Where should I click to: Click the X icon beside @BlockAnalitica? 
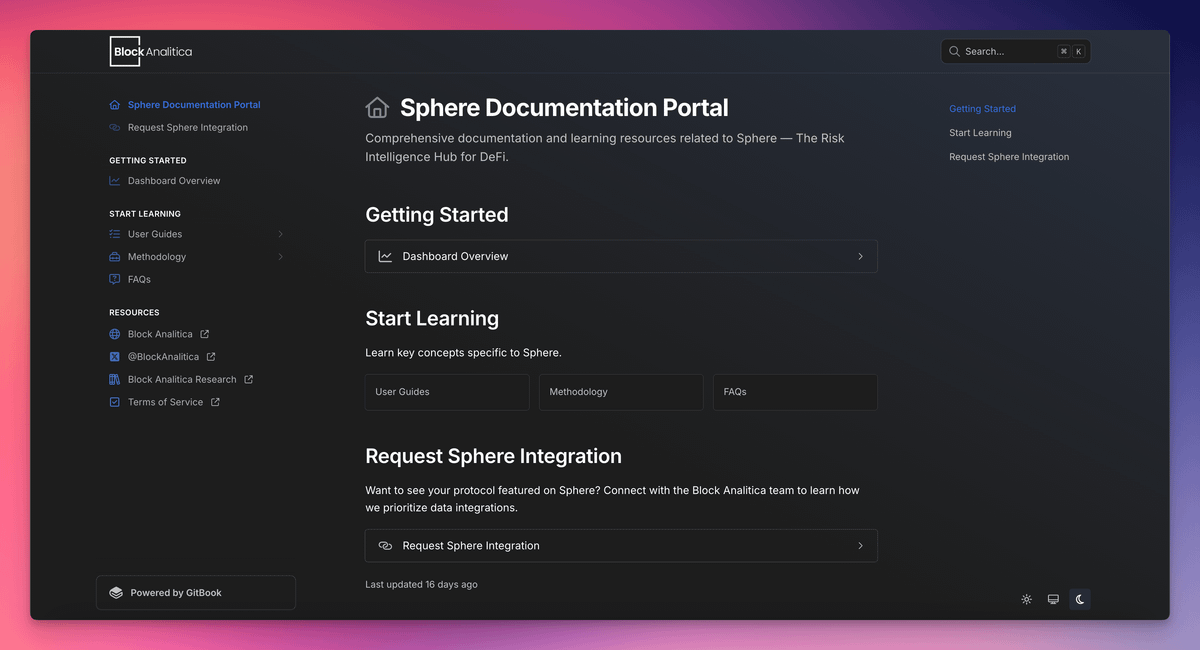tap(115, 357)
